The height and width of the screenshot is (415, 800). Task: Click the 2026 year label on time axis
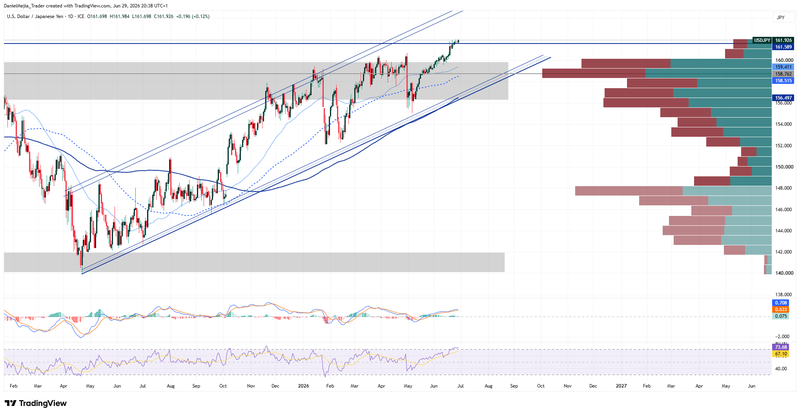tap(304, 386)
